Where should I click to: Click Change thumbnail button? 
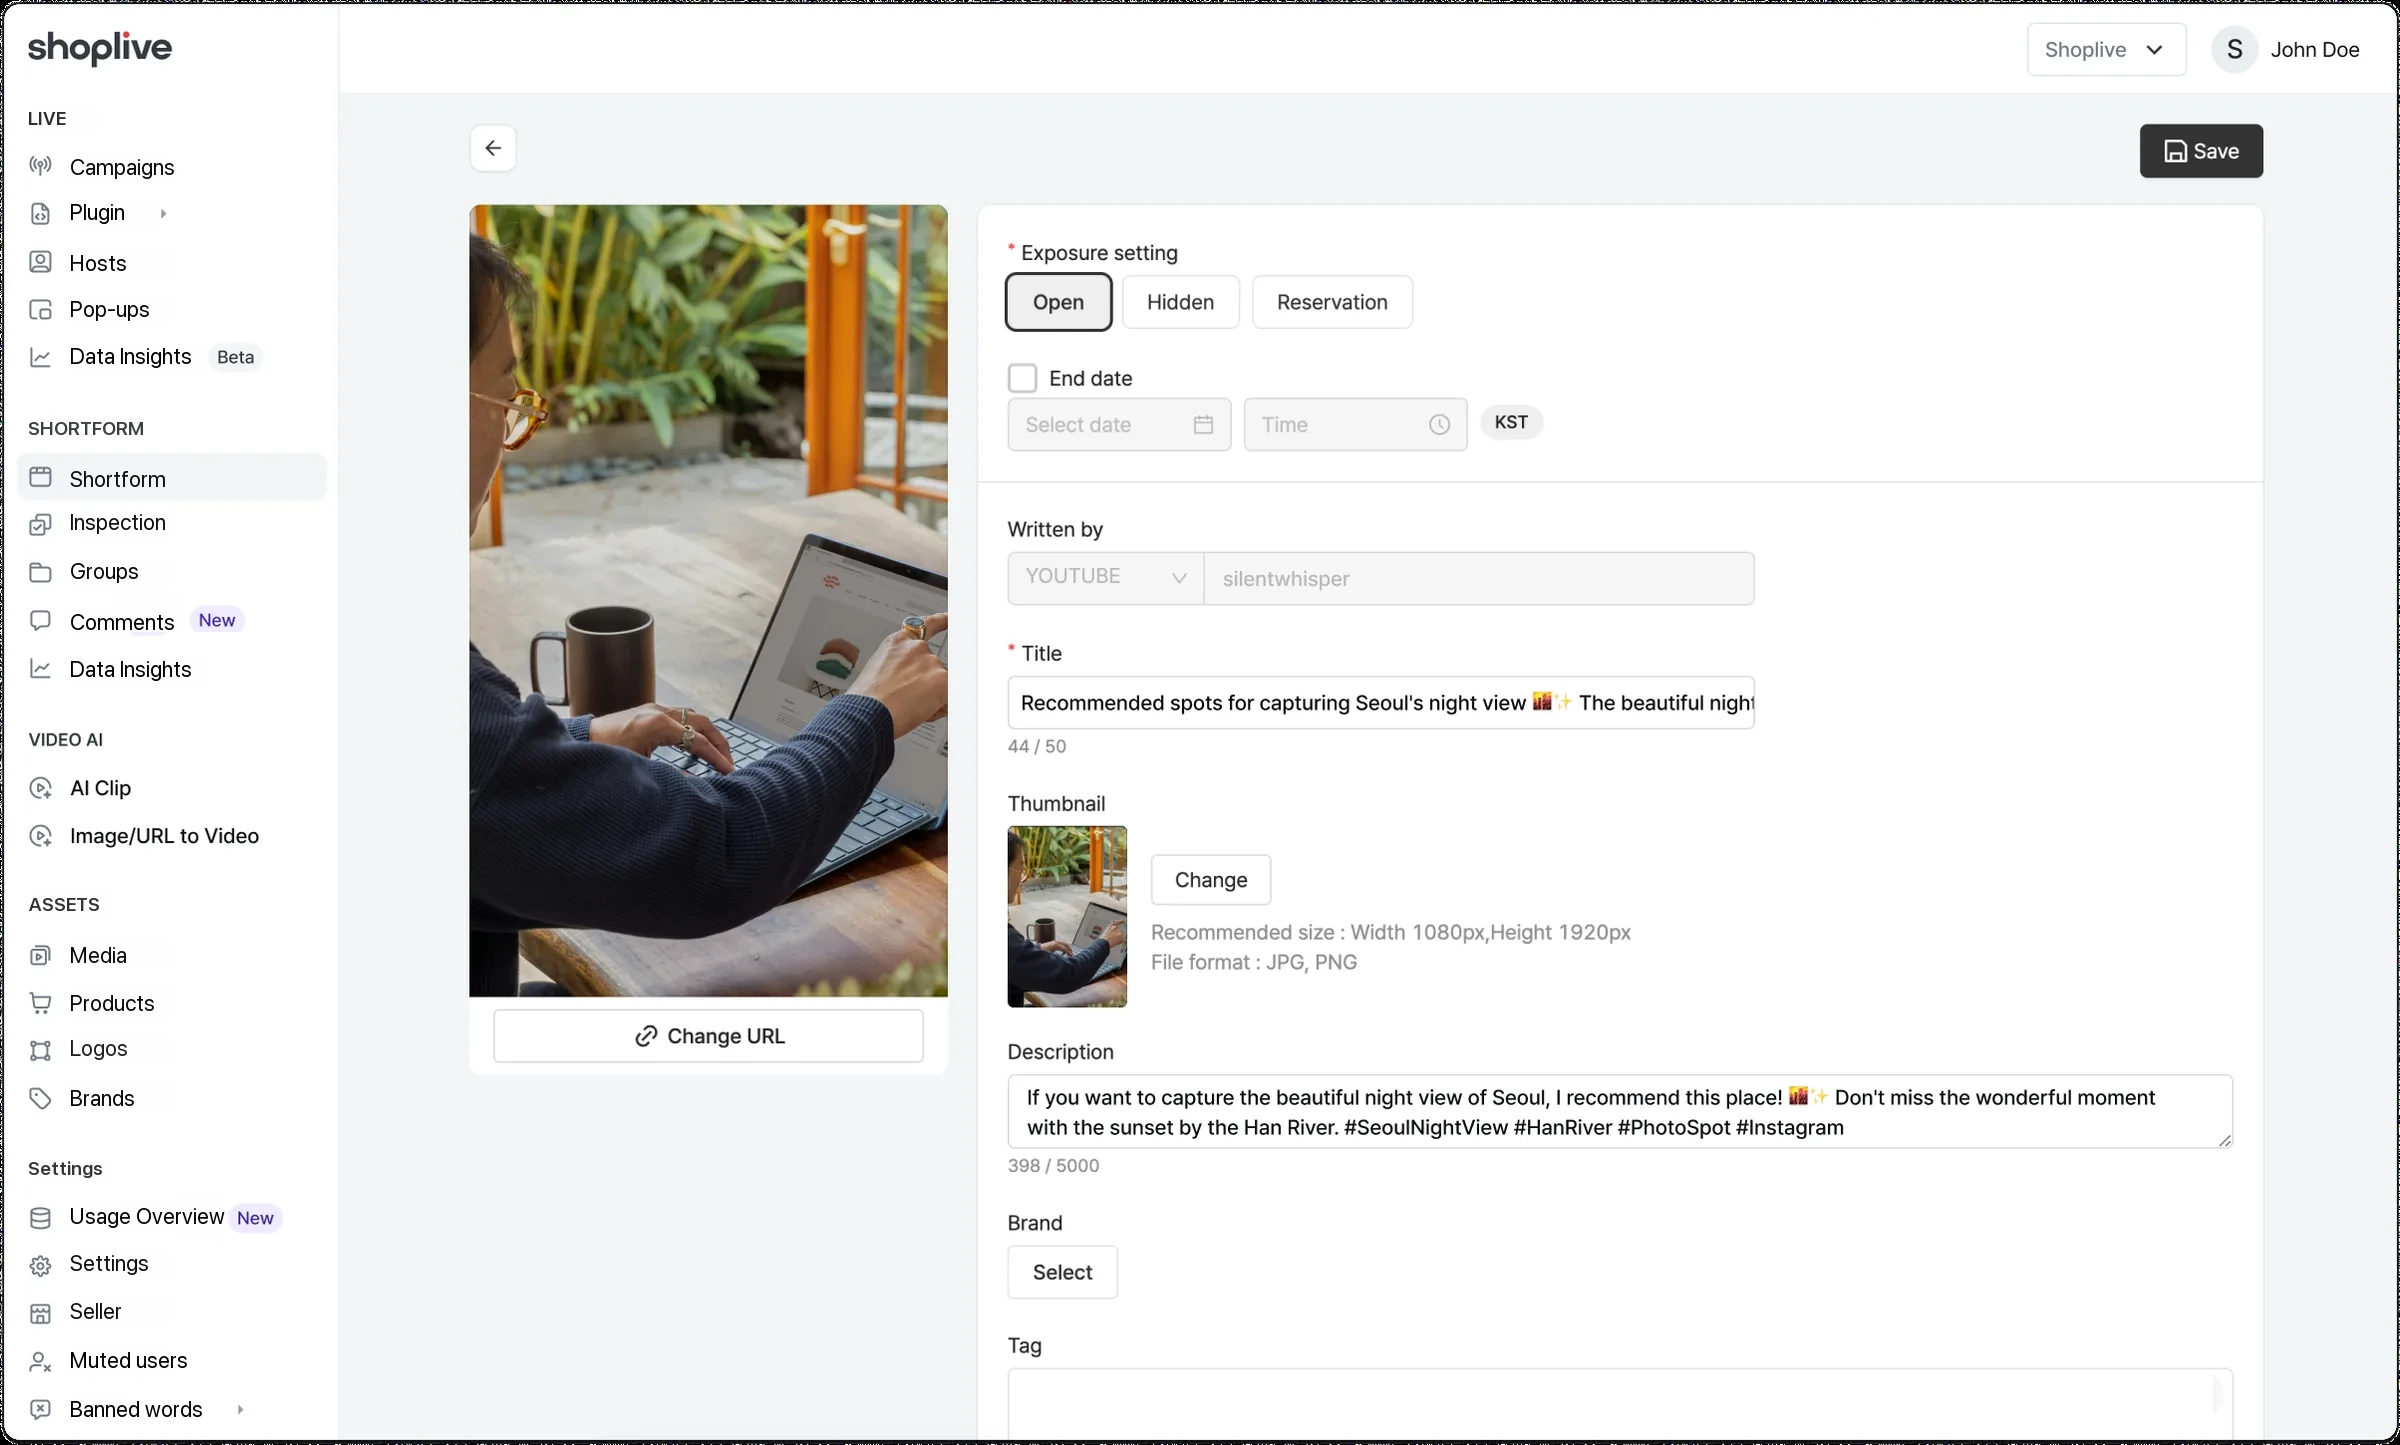coord(1211,880)
